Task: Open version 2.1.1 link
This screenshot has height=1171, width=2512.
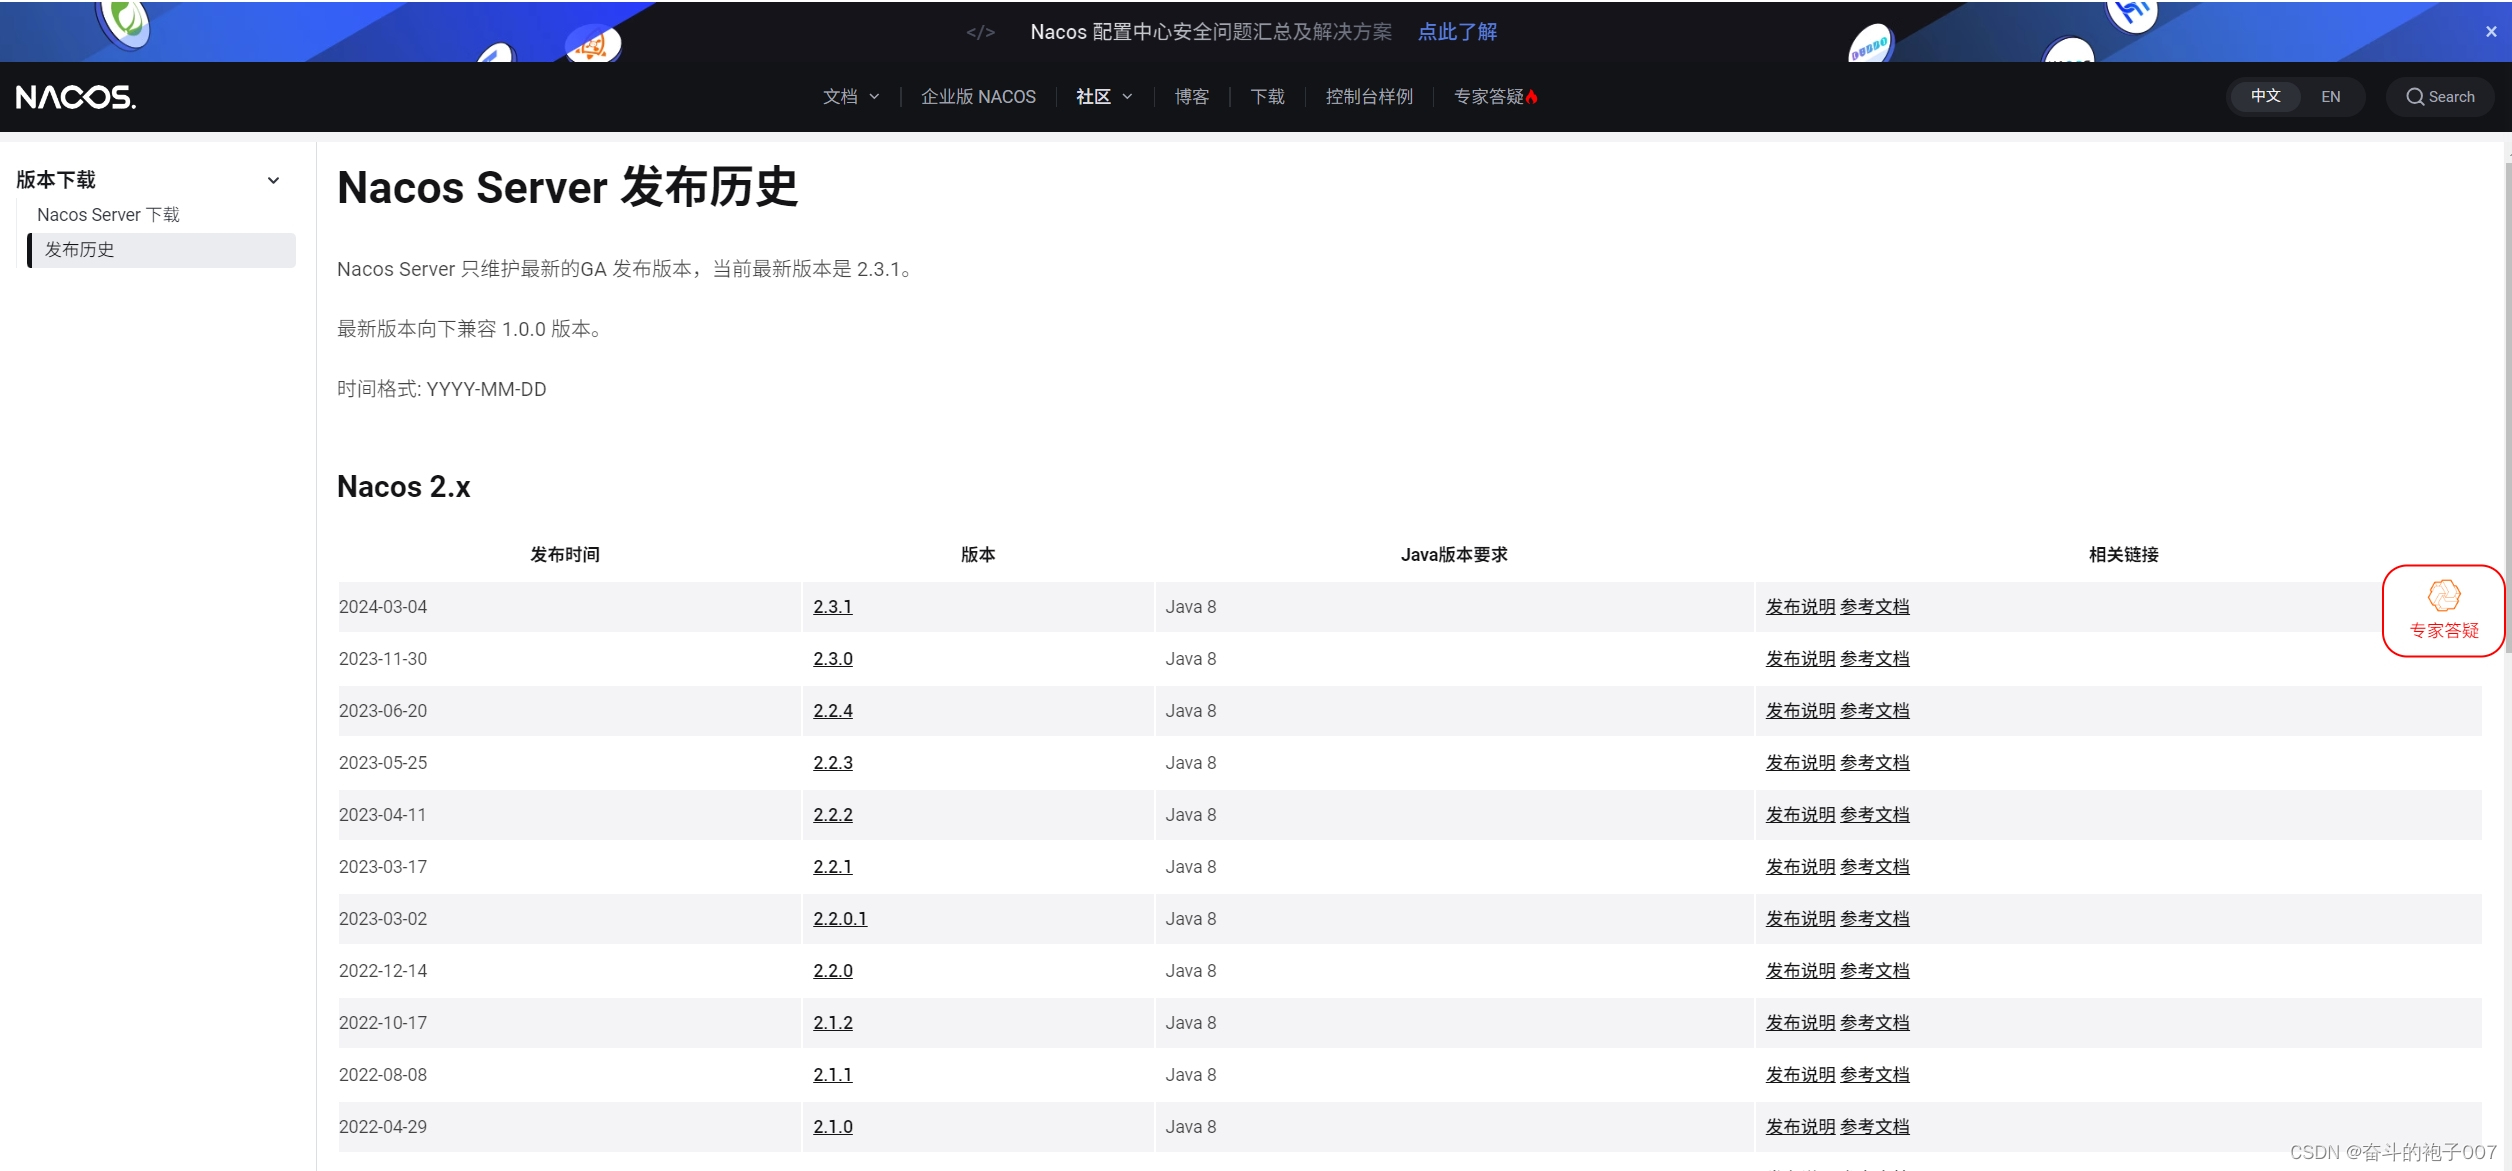Action: 832,1075
